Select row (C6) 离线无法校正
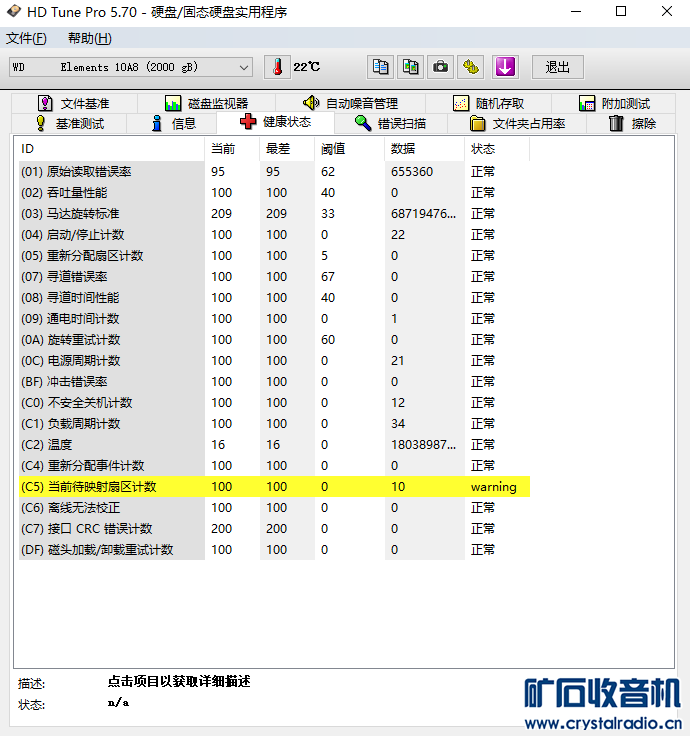Viewport: 690px width, 736px height. pyautogui.click(x=274, y=508)
